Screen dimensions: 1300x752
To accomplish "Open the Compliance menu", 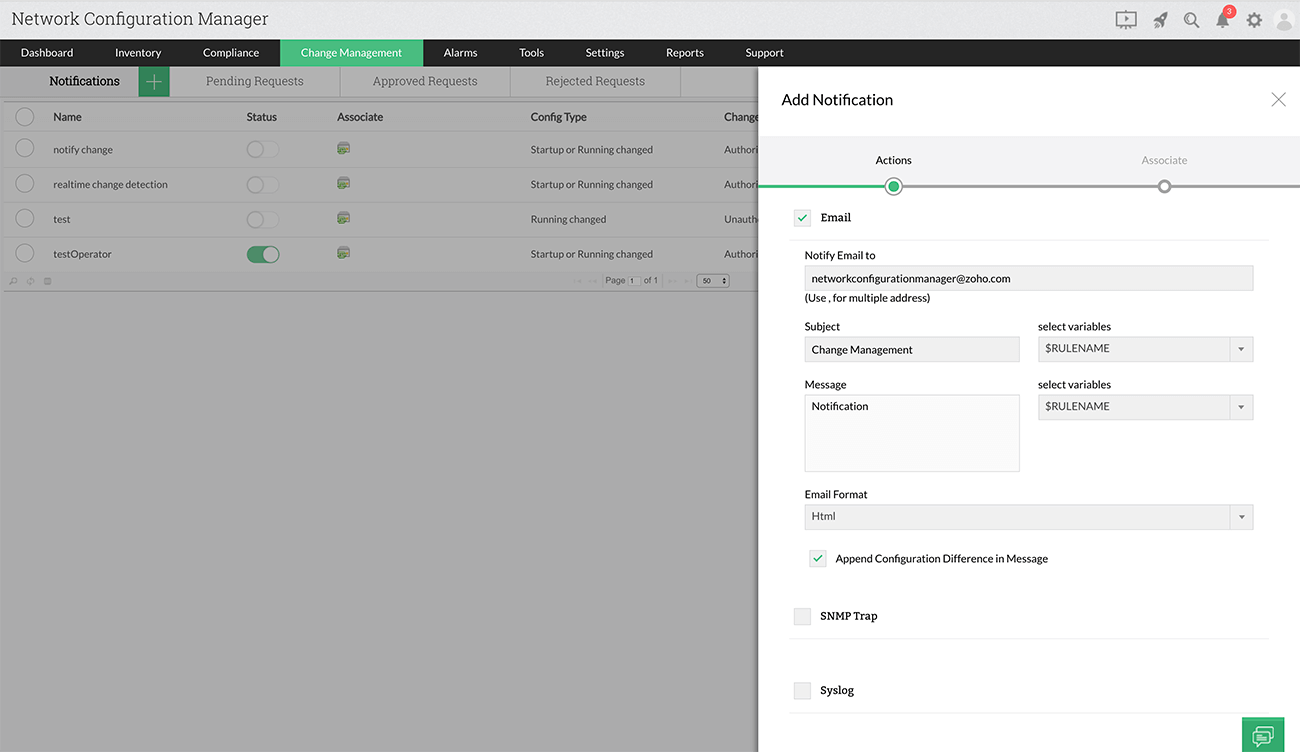I will 230,52.
